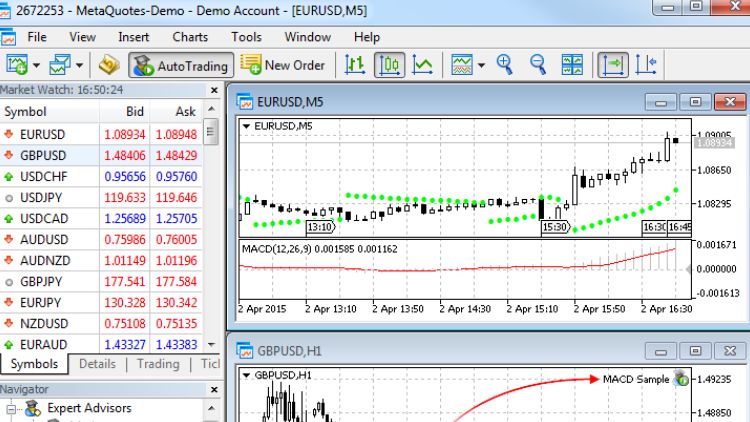Toggle the chart shift button
This screenshot has height=422, width=750.
[x=646, y=65]
